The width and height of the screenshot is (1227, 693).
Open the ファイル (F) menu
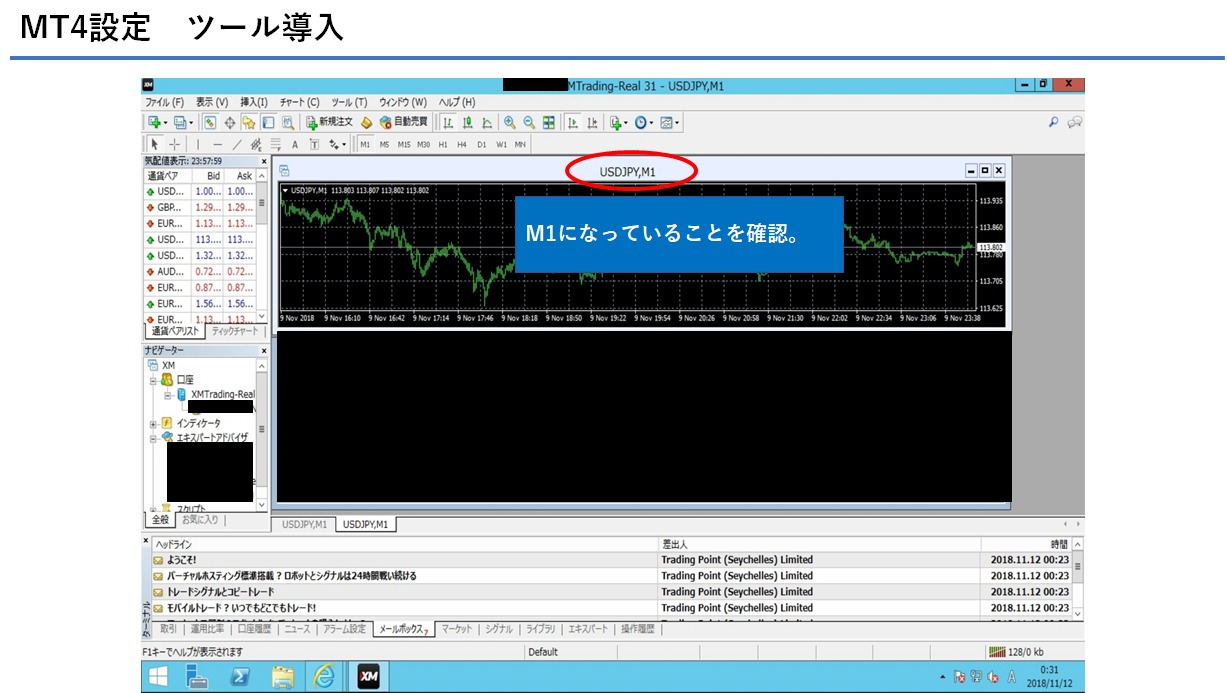point(165,102)
